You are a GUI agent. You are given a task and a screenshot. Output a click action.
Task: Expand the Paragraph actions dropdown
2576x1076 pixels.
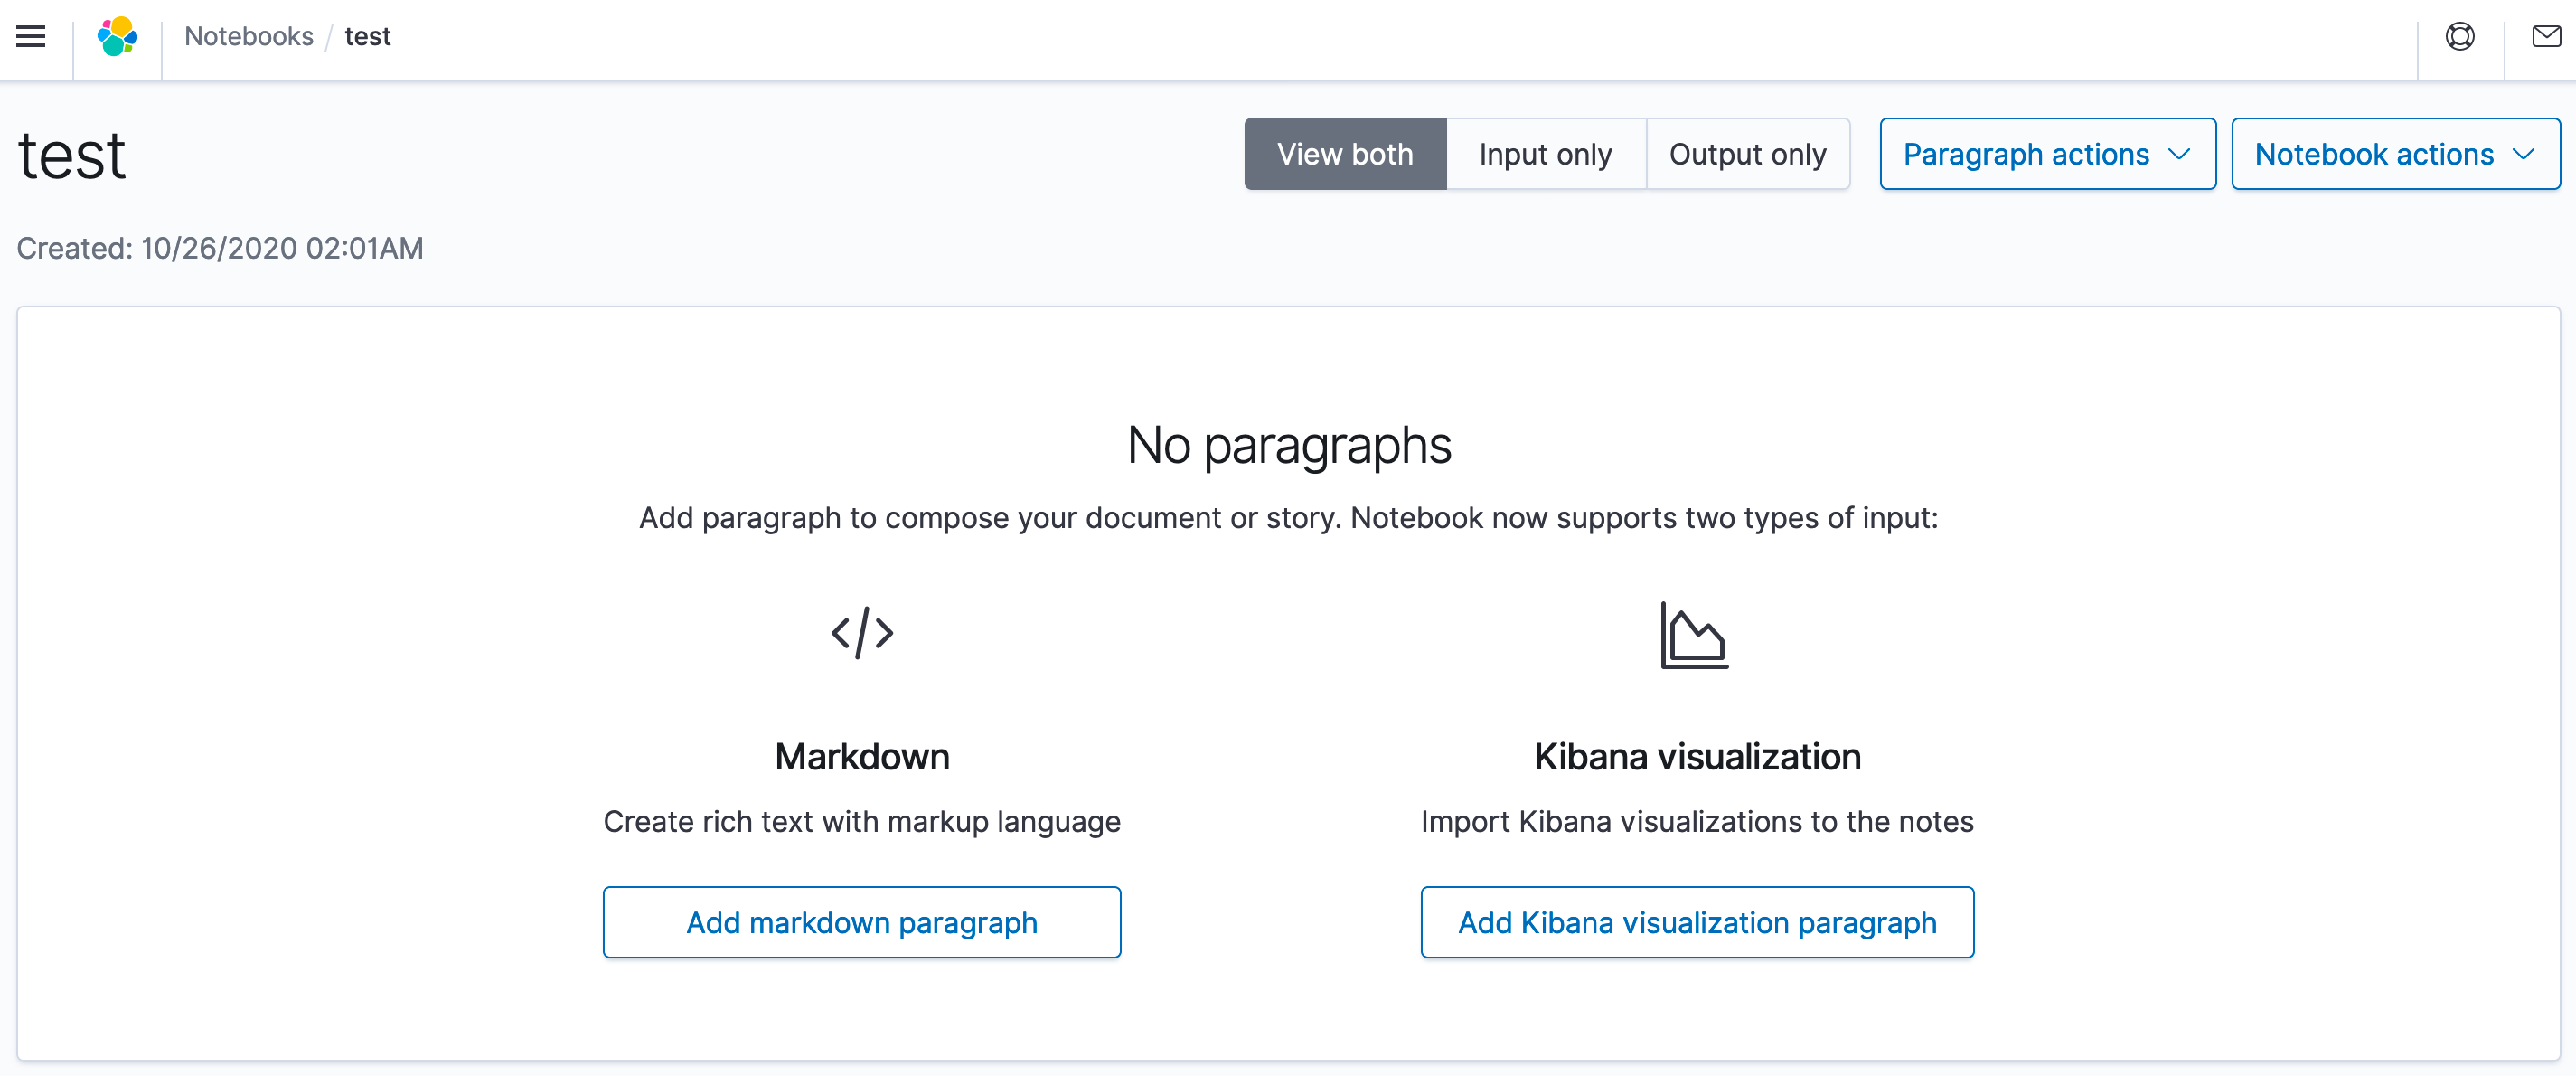2048,154
